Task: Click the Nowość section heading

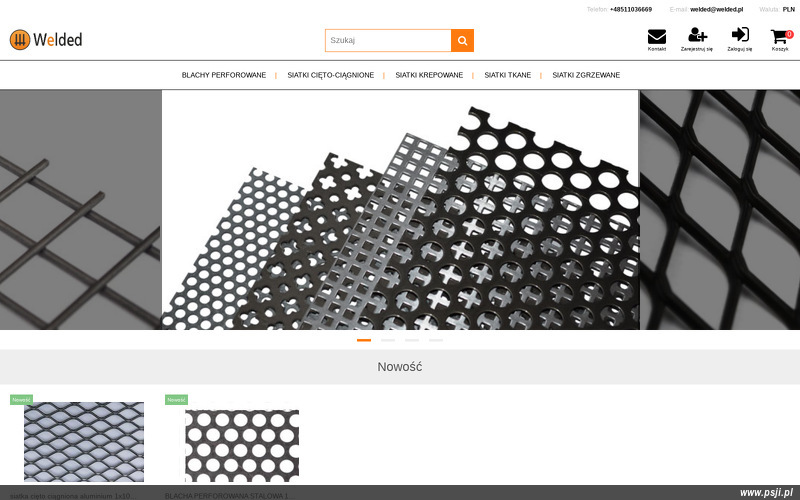Action: pos(399,367)
